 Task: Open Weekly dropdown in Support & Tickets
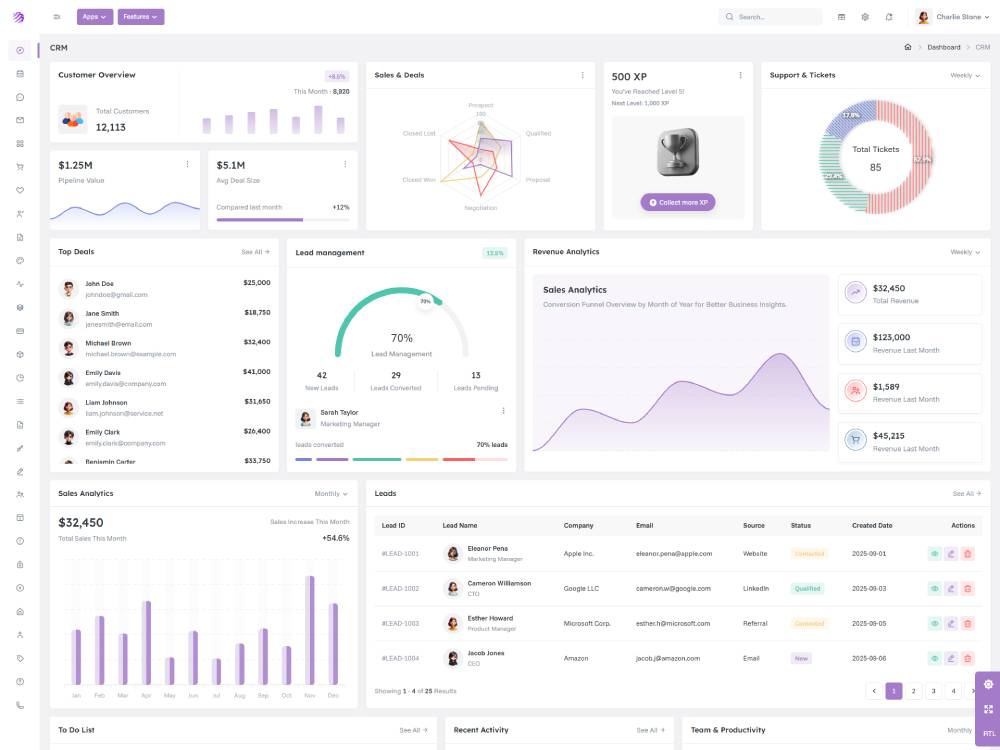pyautogui.click(x=965, y=75)
